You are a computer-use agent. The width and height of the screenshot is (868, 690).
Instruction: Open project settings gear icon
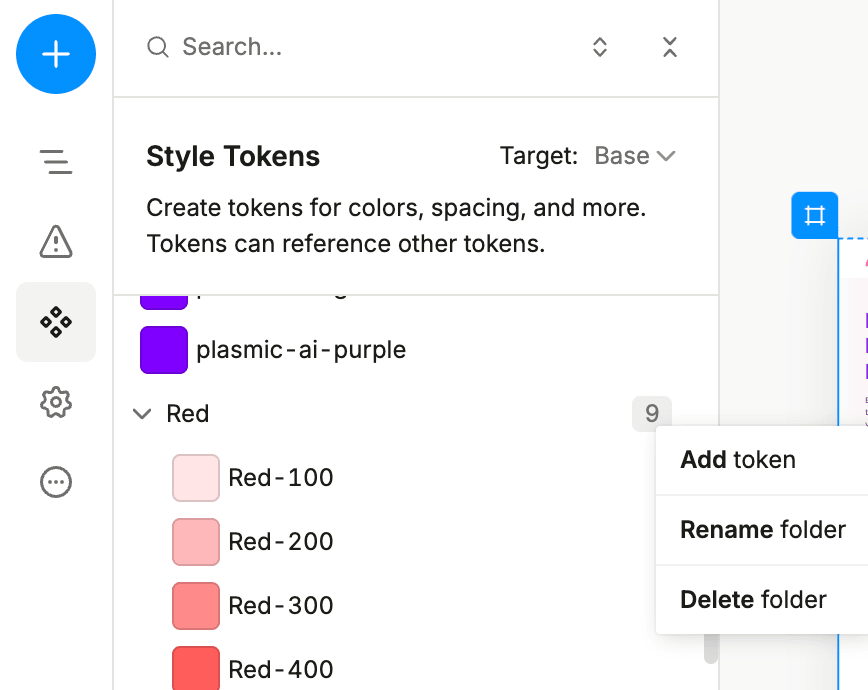[56, 402]
